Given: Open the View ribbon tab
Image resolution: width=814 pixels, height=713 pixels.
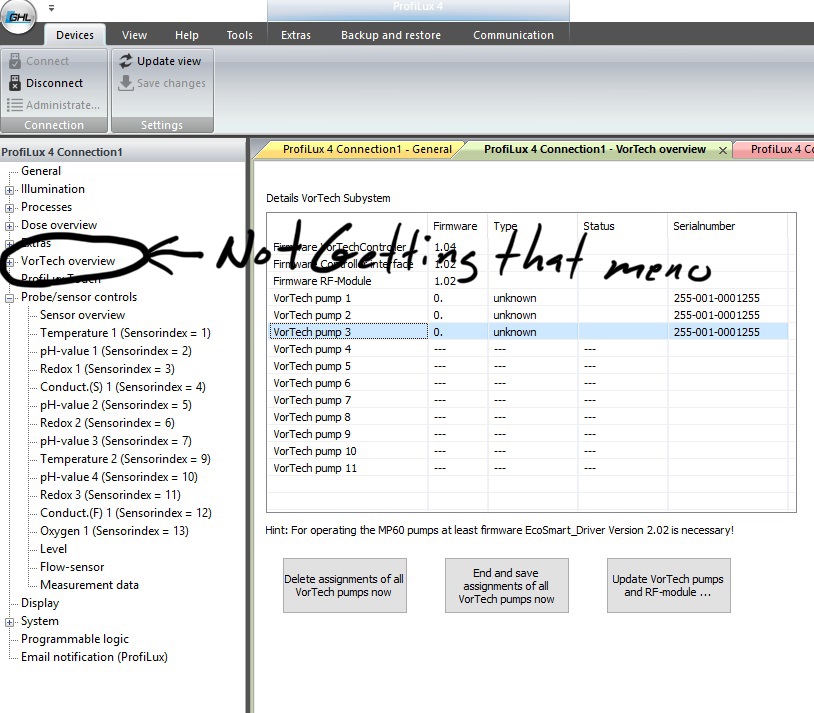Looking at the screenshot, I should 134,35.
